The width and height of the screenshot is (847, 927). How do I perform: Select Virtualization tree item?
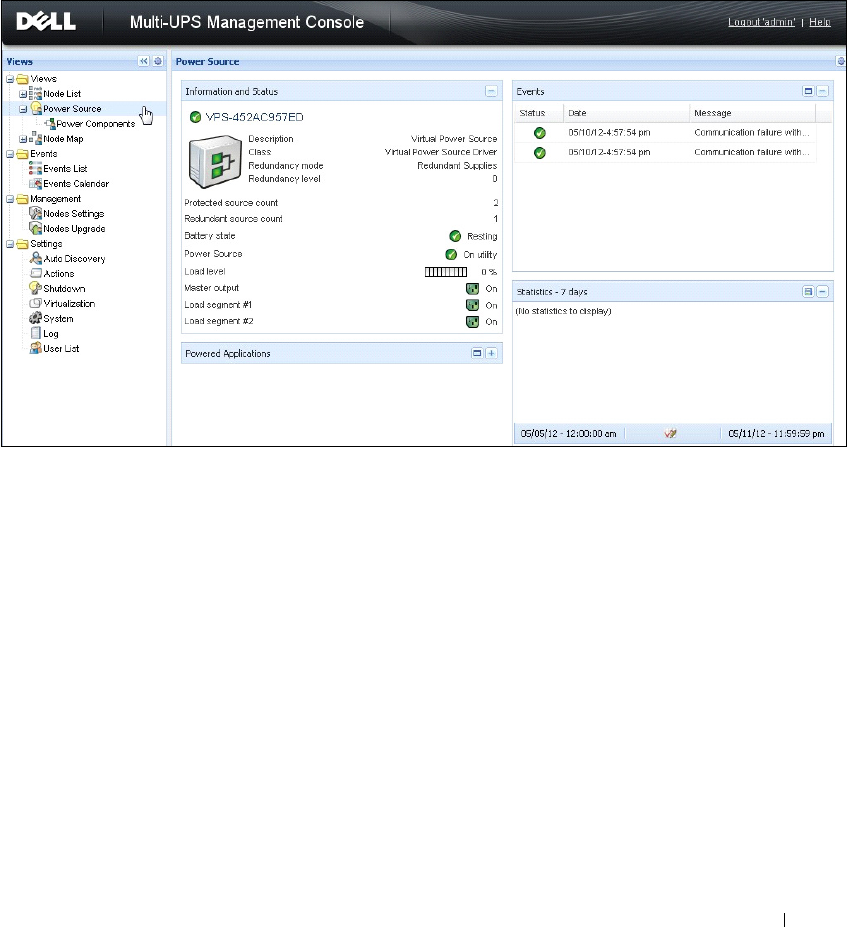[x=69, y=304]
